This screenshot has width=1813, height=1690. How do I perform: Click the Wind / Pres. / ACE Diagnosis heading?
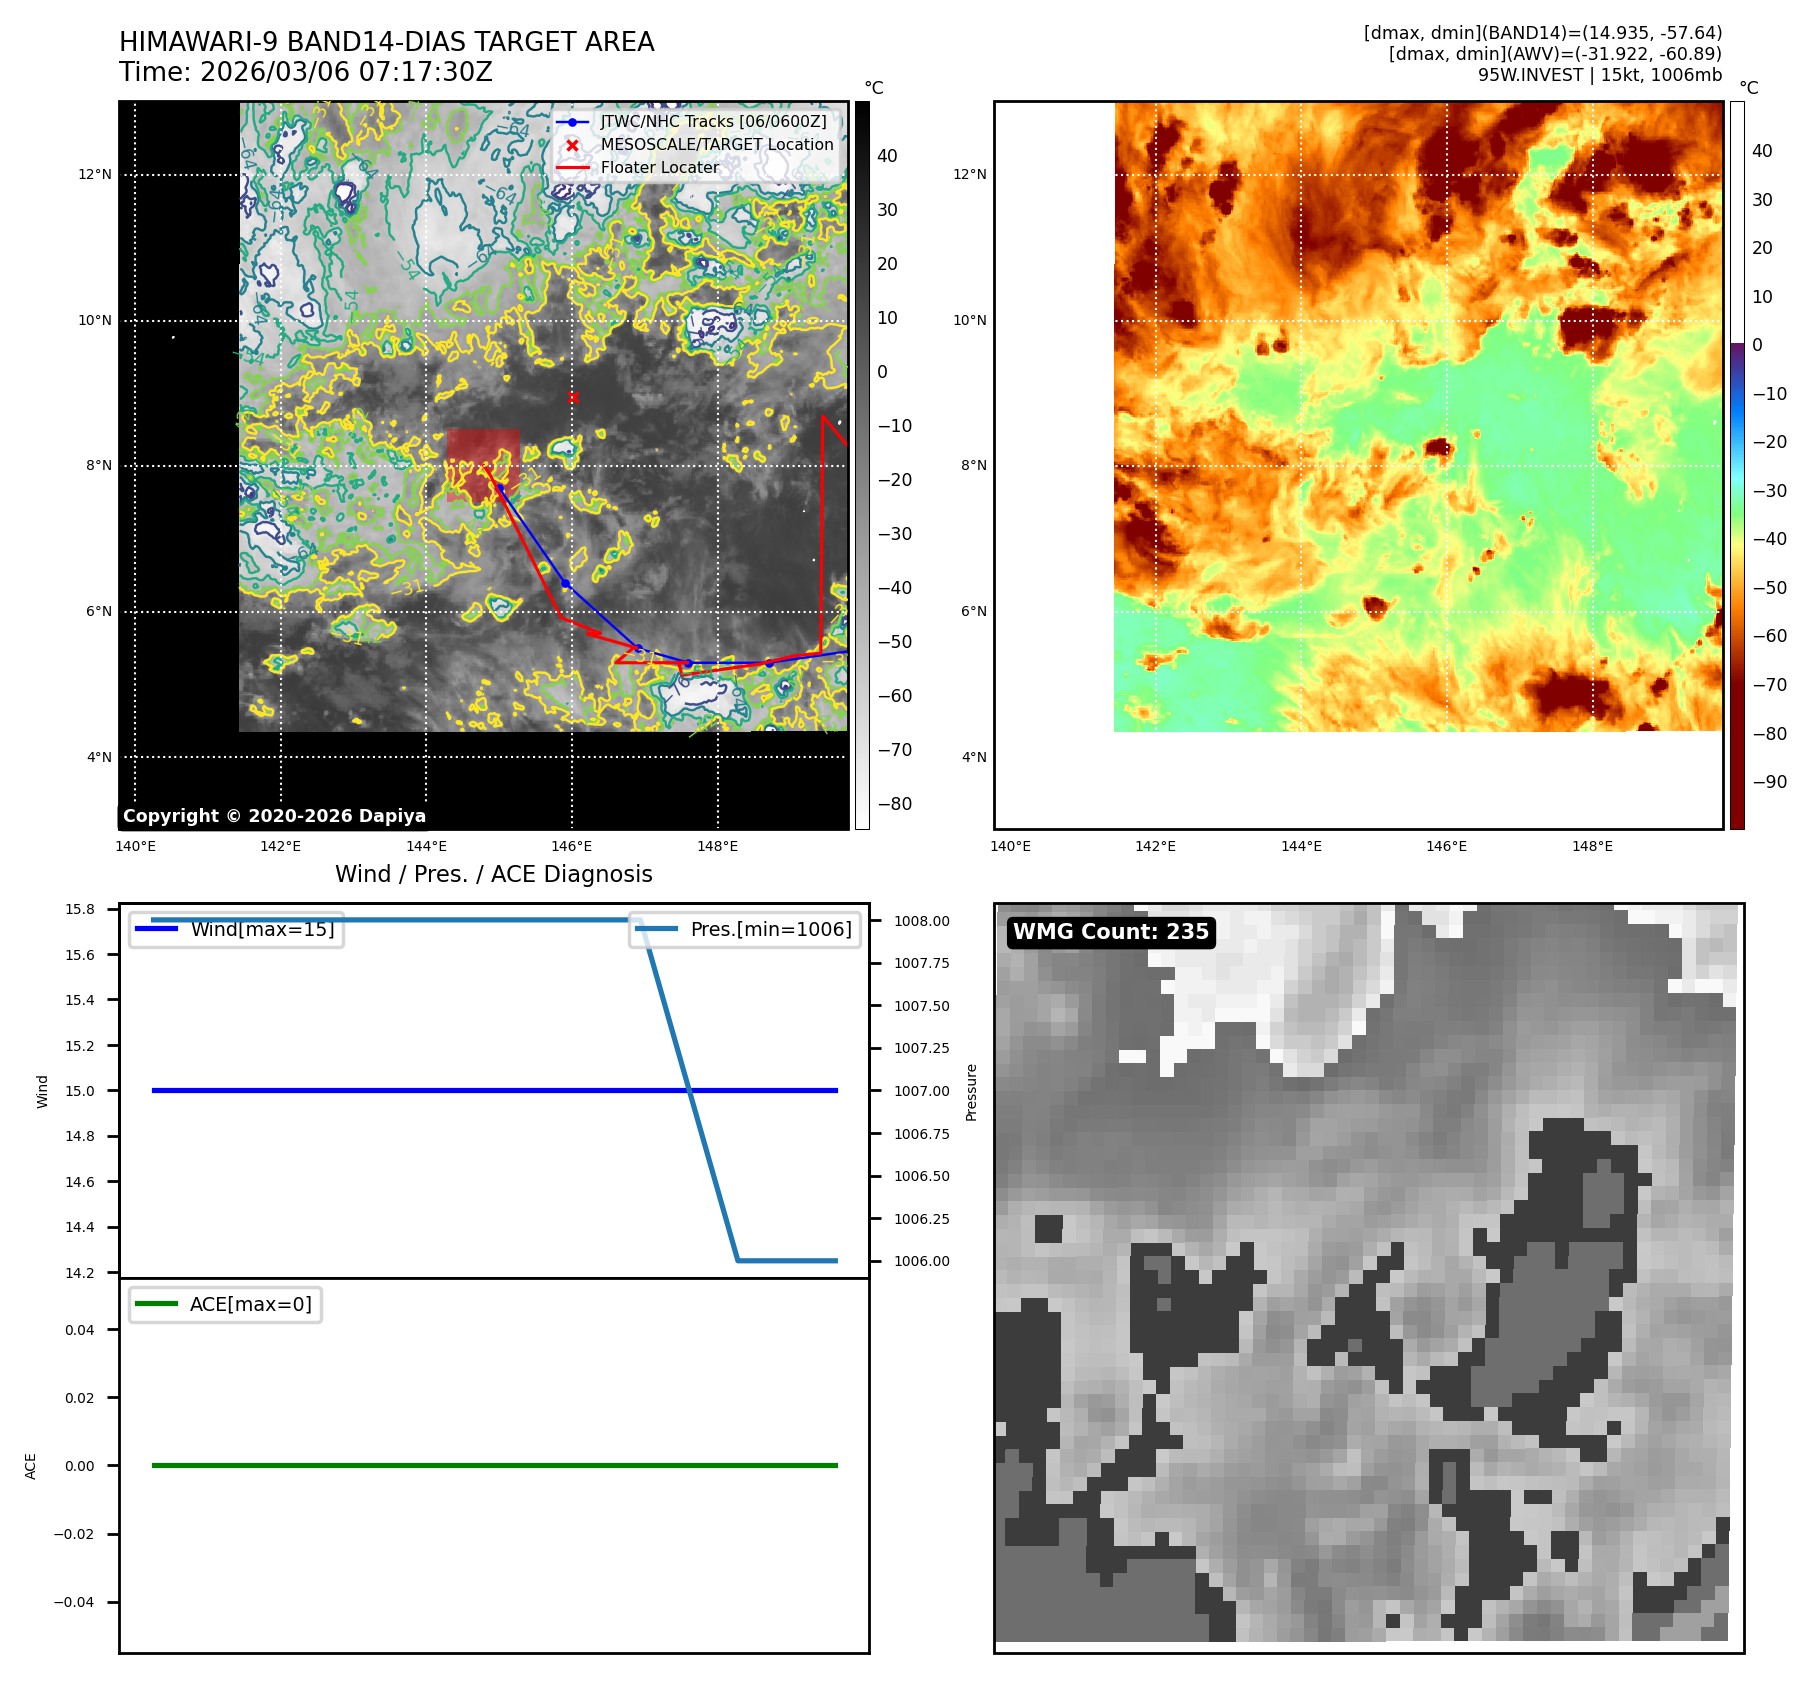pos(493,874)
